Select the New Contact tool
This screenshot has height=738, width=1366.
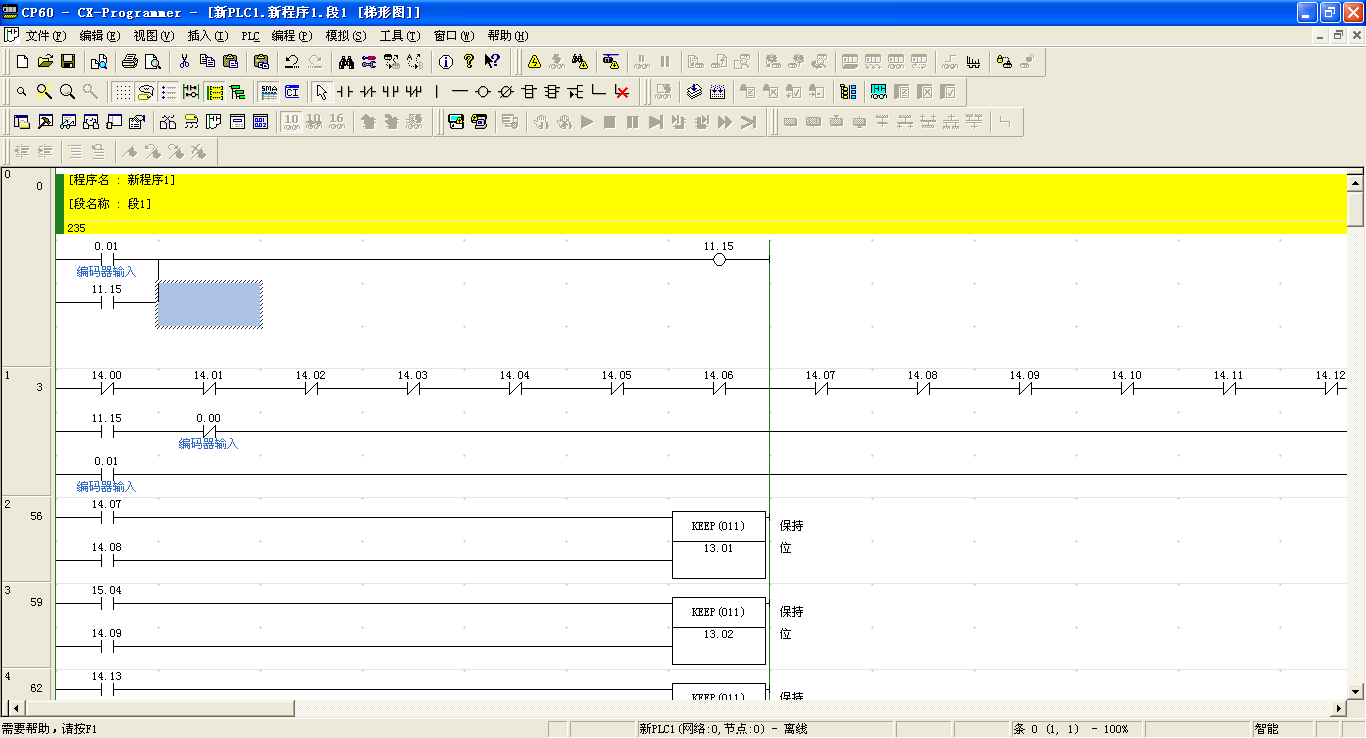(345, 92)
